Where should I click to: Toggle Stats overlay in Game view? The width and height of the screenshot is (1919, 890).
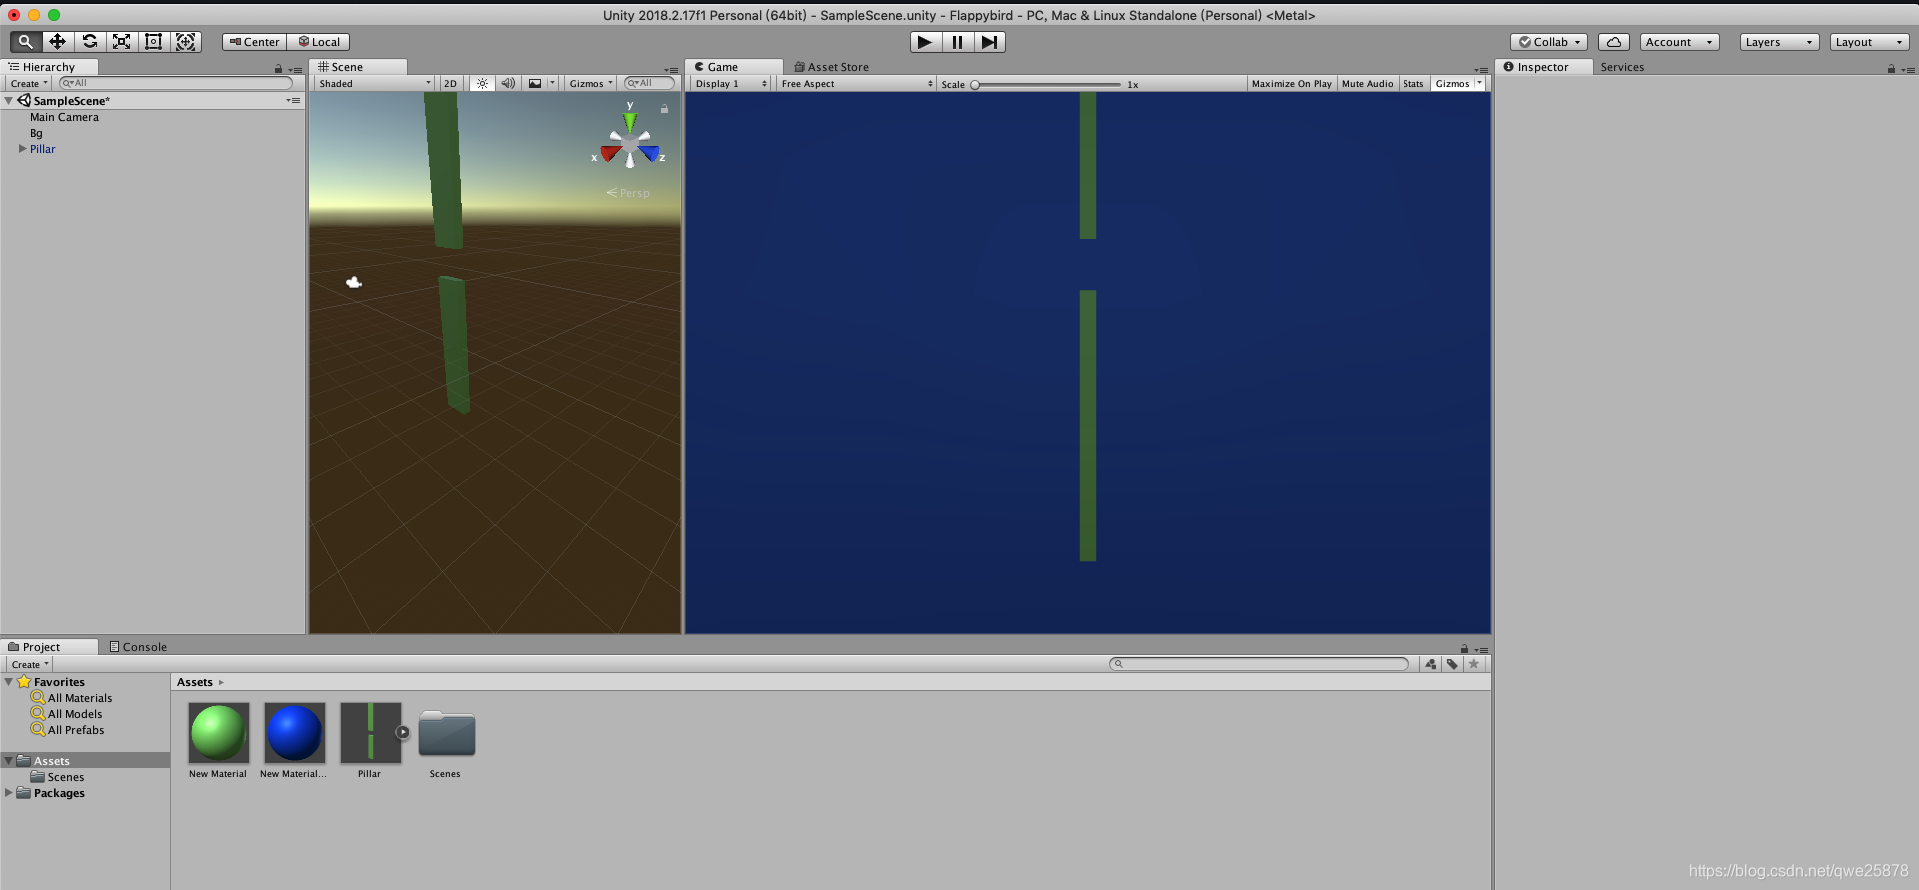pos(1413,84)
